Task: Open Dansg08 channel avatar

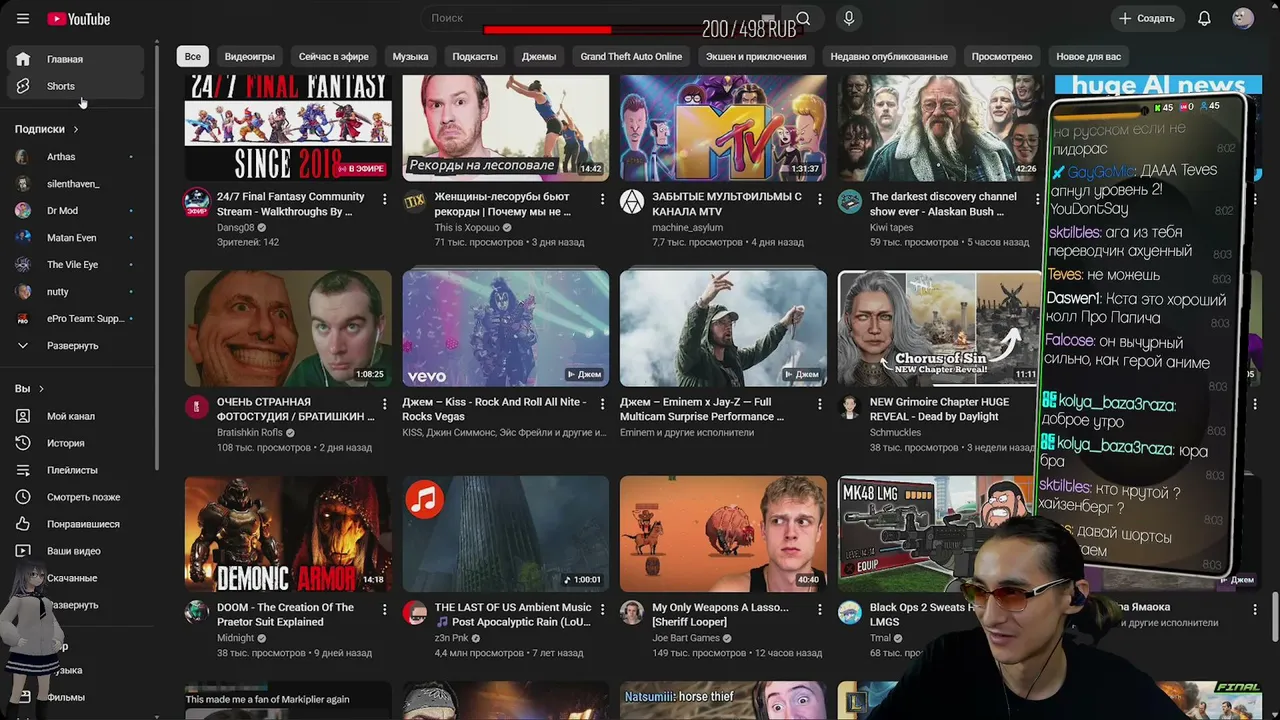Action: click(x=197, y=202)
